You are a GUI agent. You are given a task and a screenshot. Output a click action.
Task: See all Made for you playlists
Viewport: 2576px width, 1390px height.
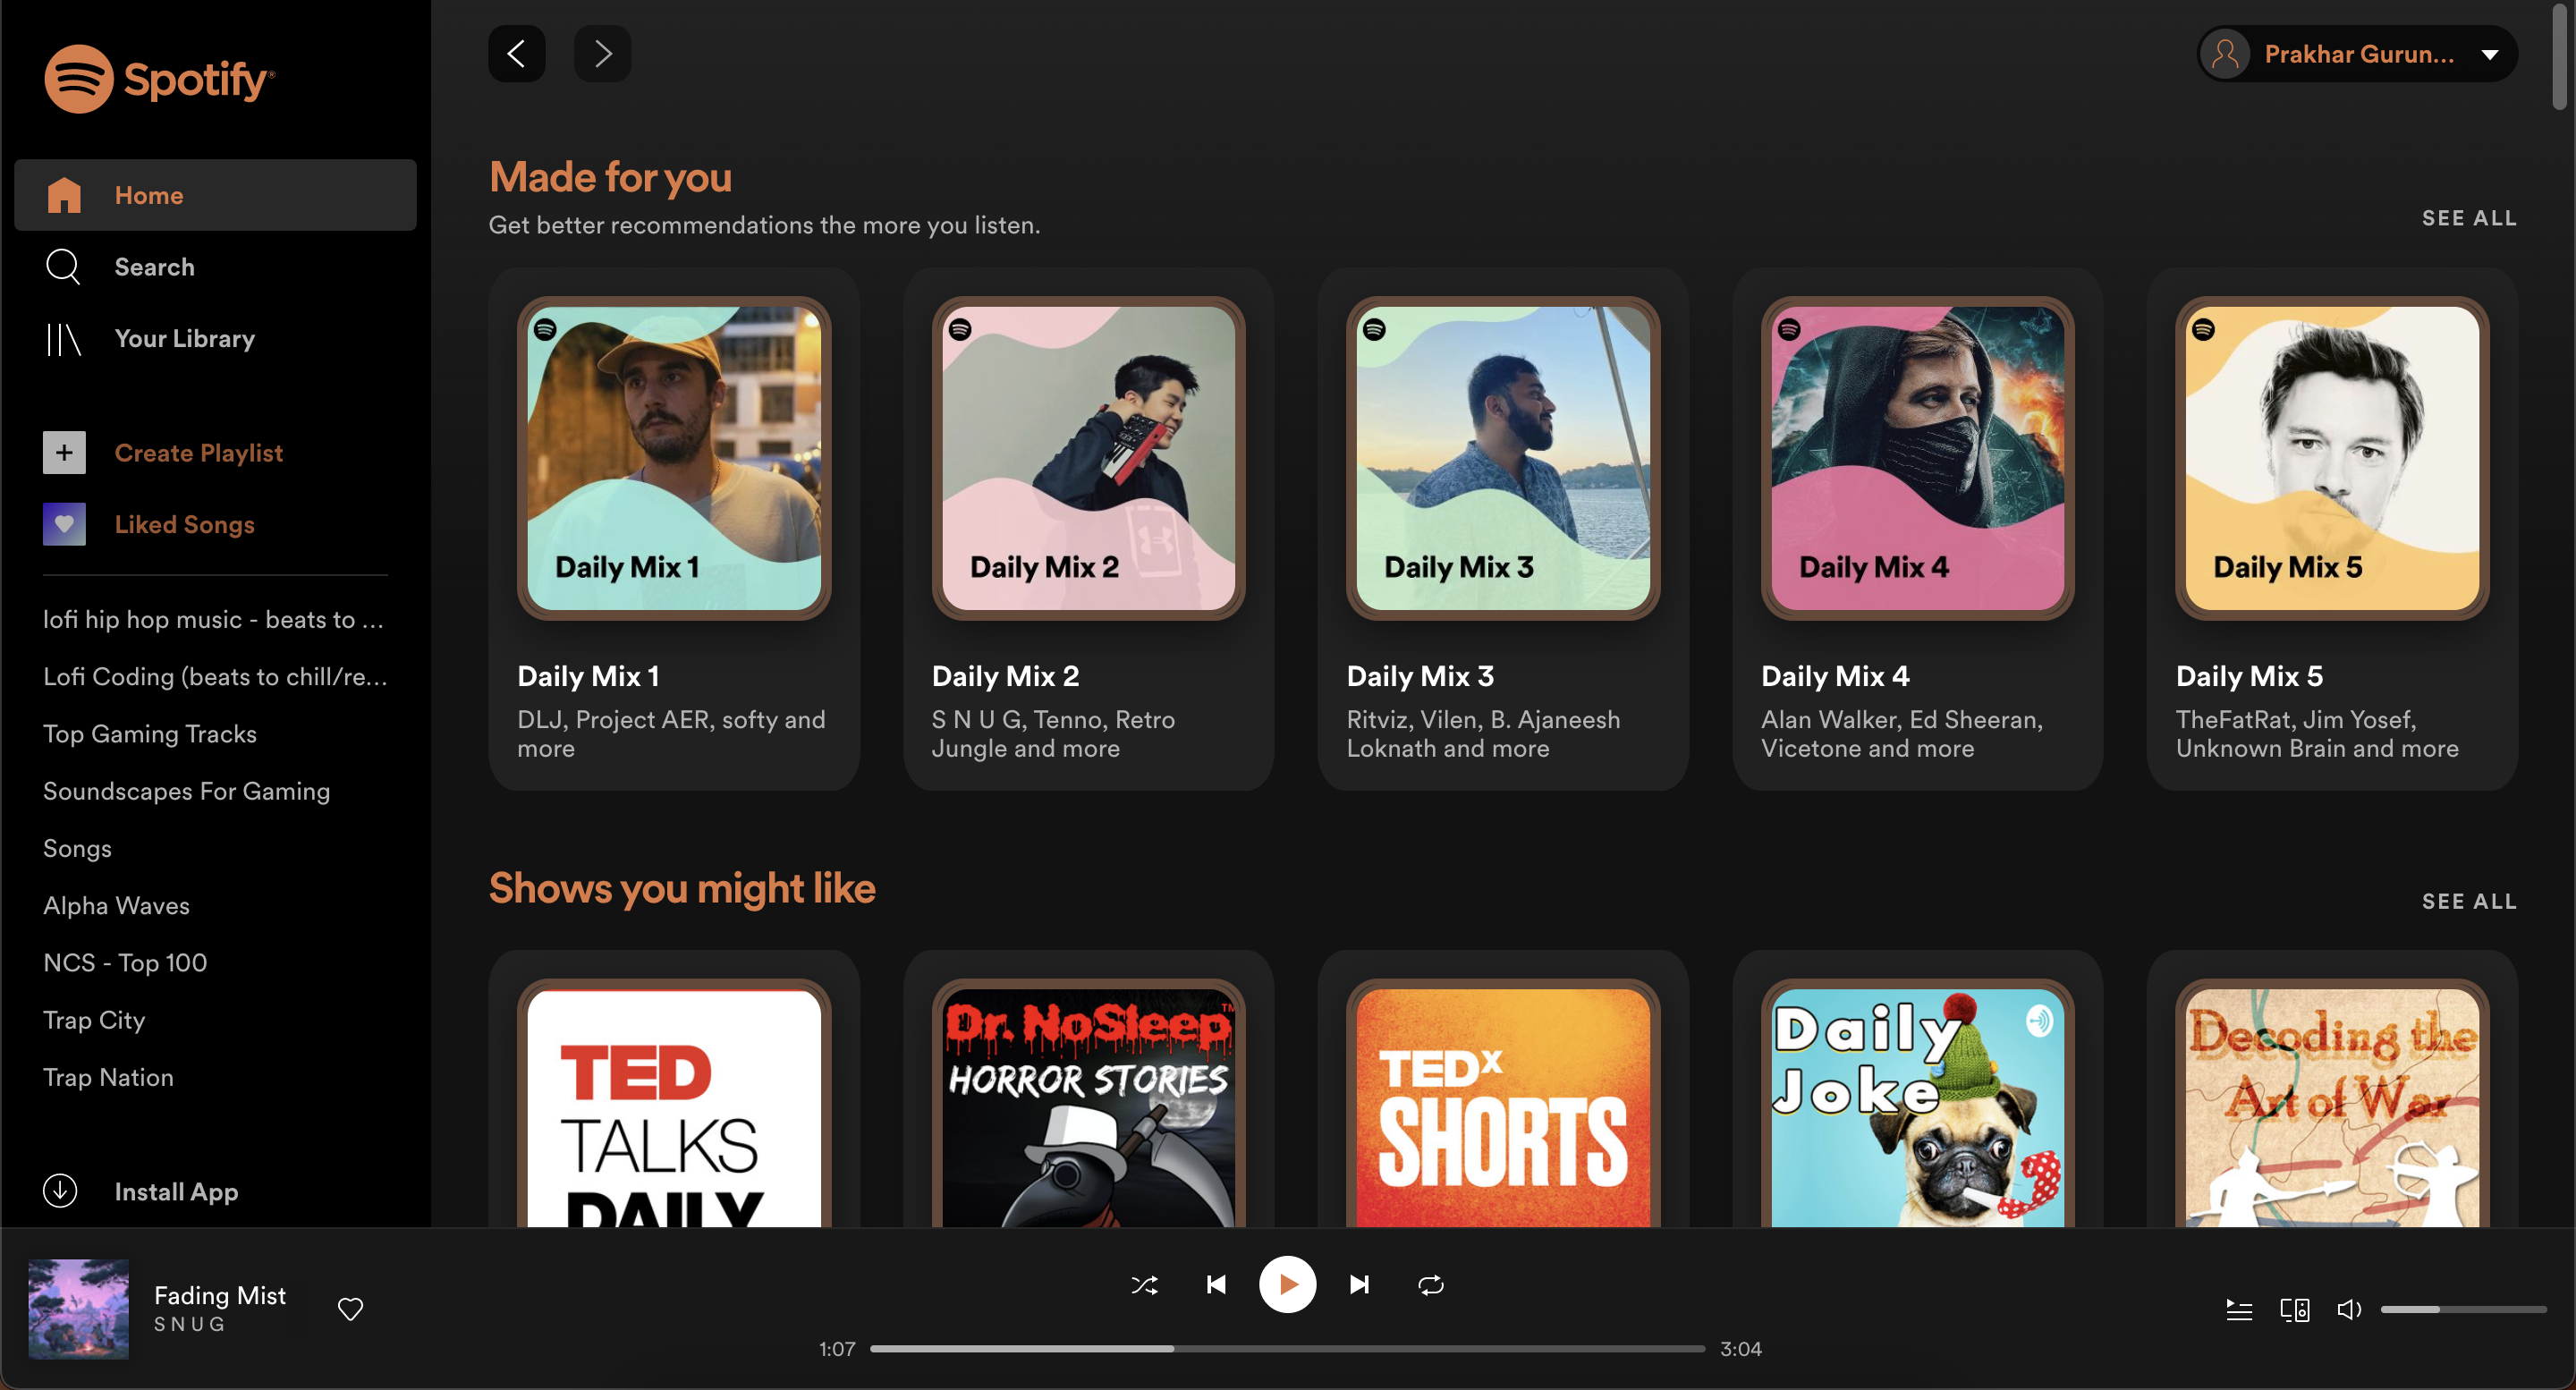pyautogui.click(x=2468, y=218)
